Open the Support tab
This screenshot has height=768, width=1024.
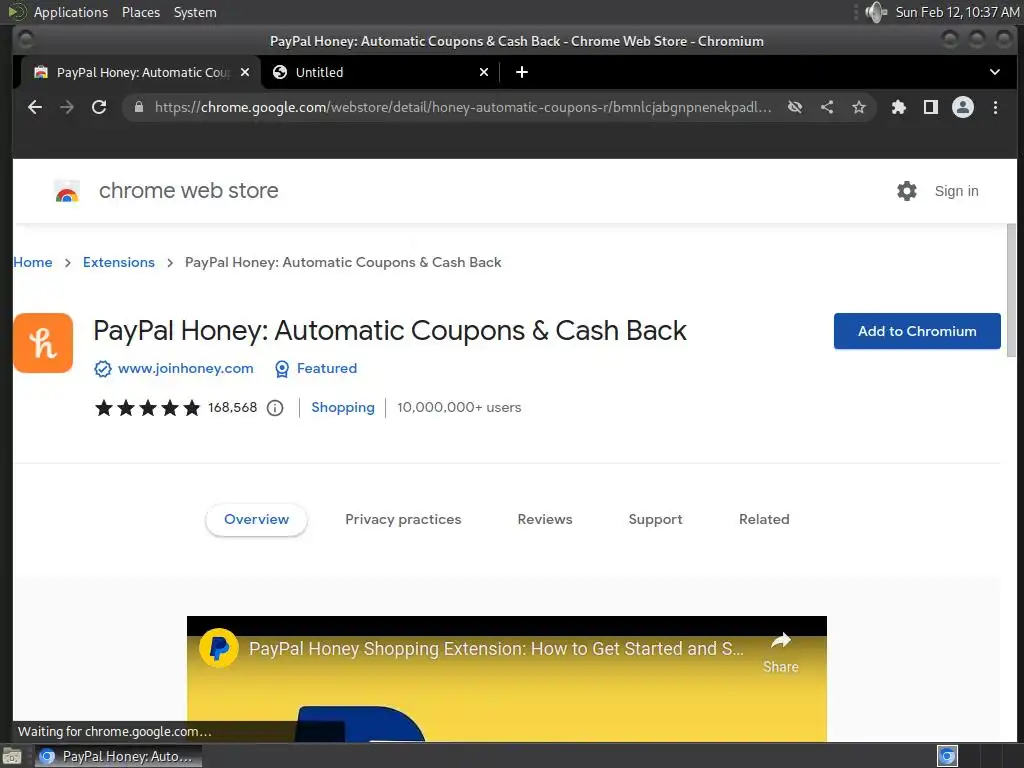point(655,520)
